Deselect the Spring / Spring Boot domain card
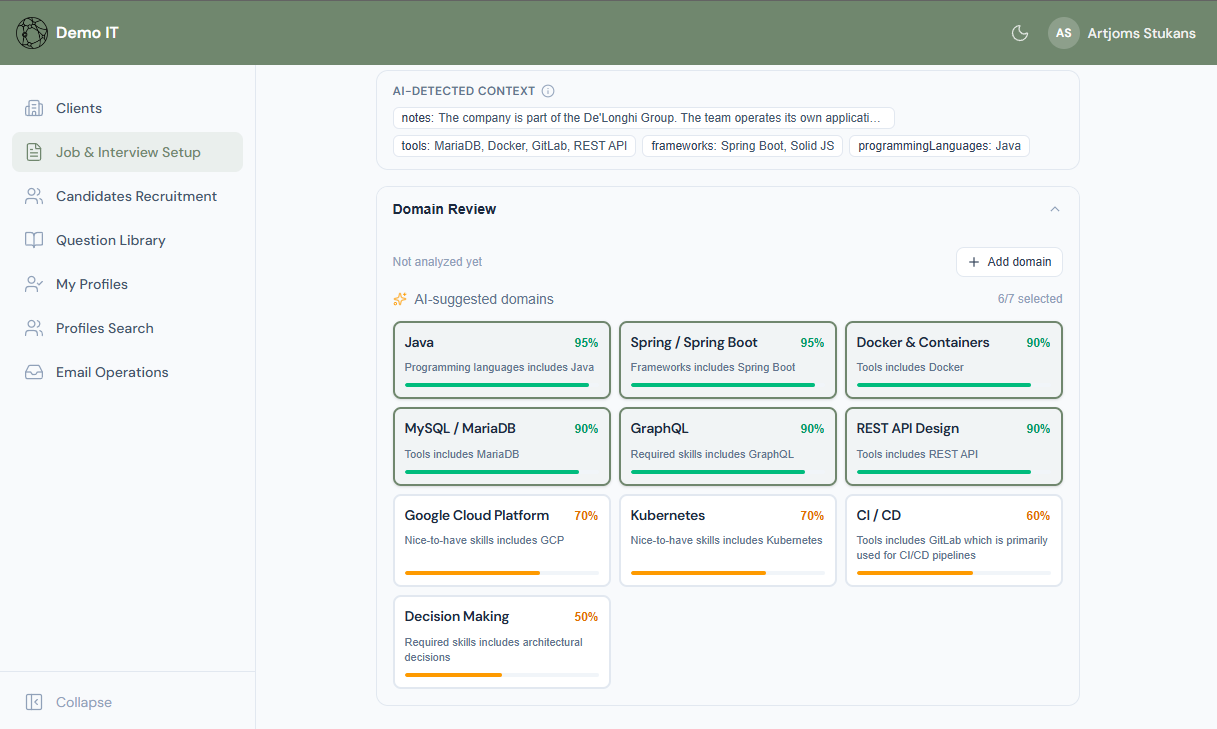 coord(728,360)
